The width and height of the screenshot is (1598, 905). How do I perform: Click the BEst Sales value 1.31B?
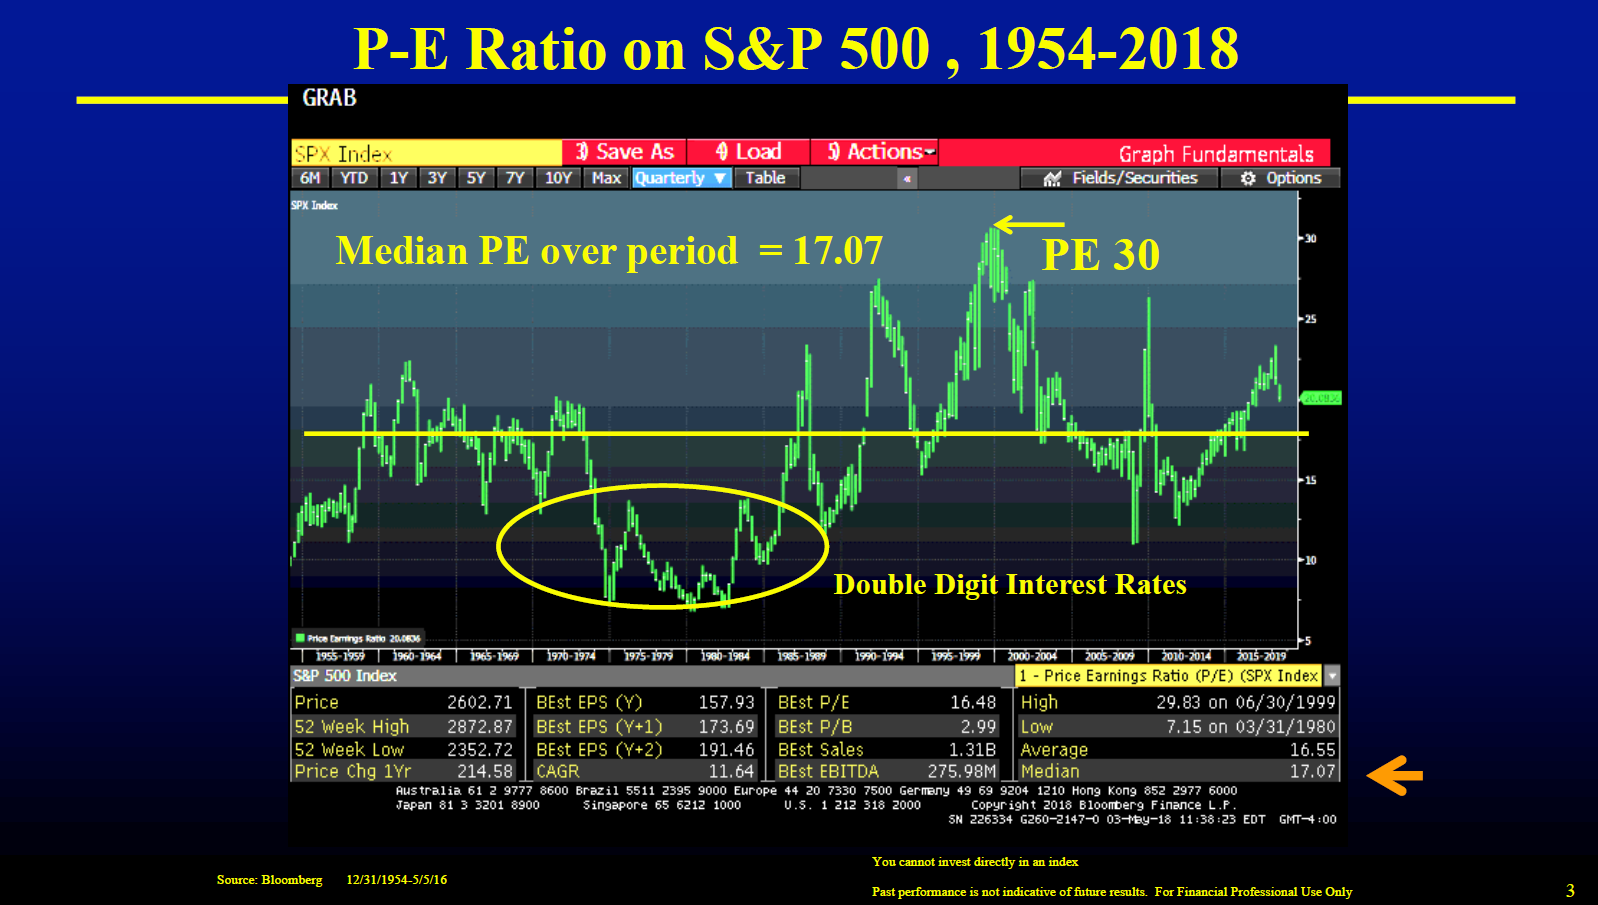tap(973, 750)
